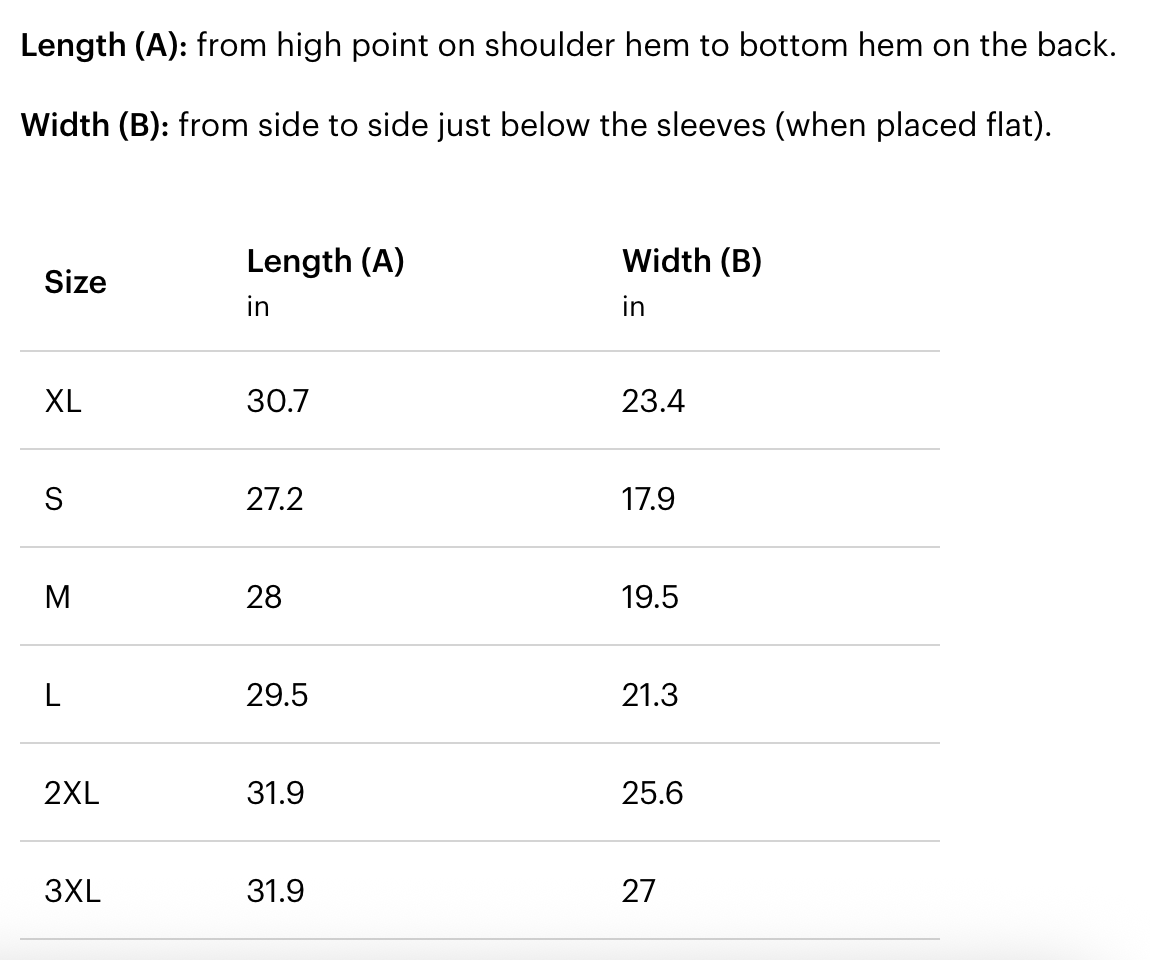This screenshot has height=960, width=1150.
Task: Select the M size row label
Action: pyautogui.click(x=58, y=598)
